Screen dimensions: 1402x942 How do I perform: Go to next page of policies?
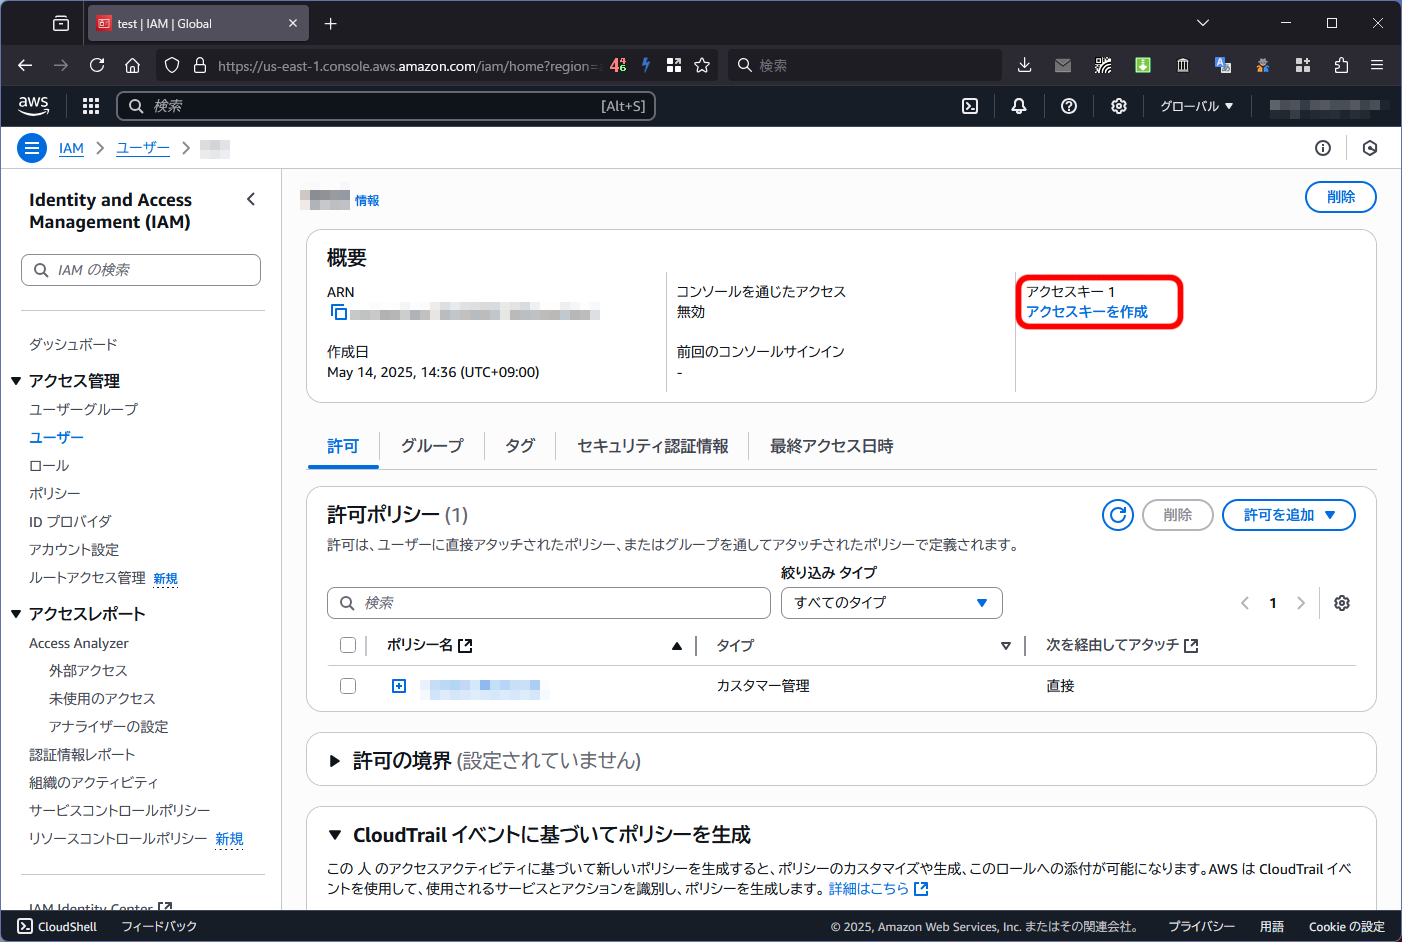(x=1301, y=603)
